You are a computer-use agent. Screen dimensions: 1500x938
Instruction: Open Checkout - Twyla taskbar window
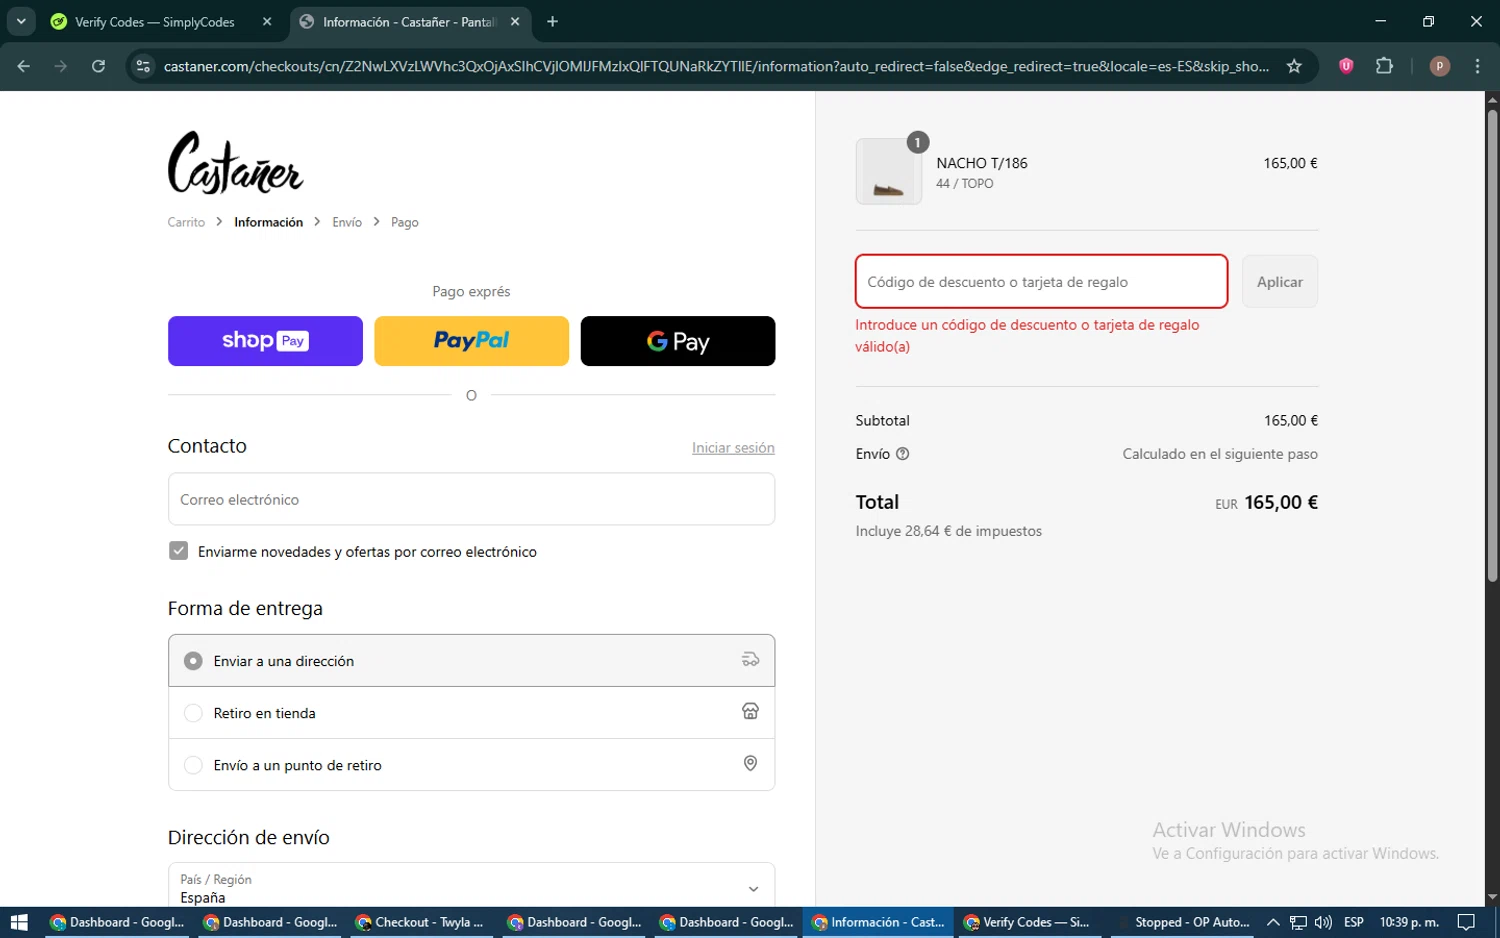423,922
